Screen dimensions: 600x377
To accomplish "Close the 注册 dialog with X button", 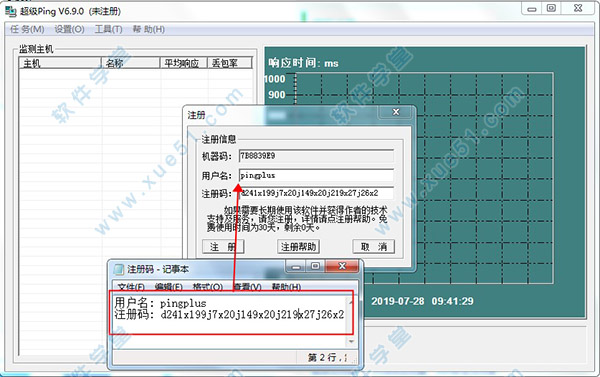I will [396, 112].
